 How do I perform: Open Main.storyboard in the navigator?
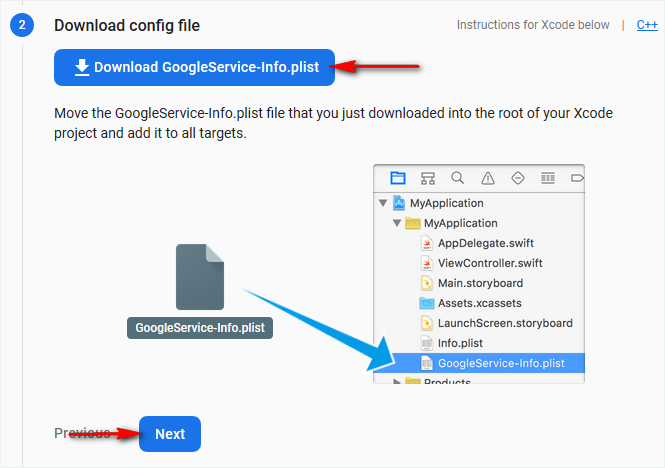[480, 283]
